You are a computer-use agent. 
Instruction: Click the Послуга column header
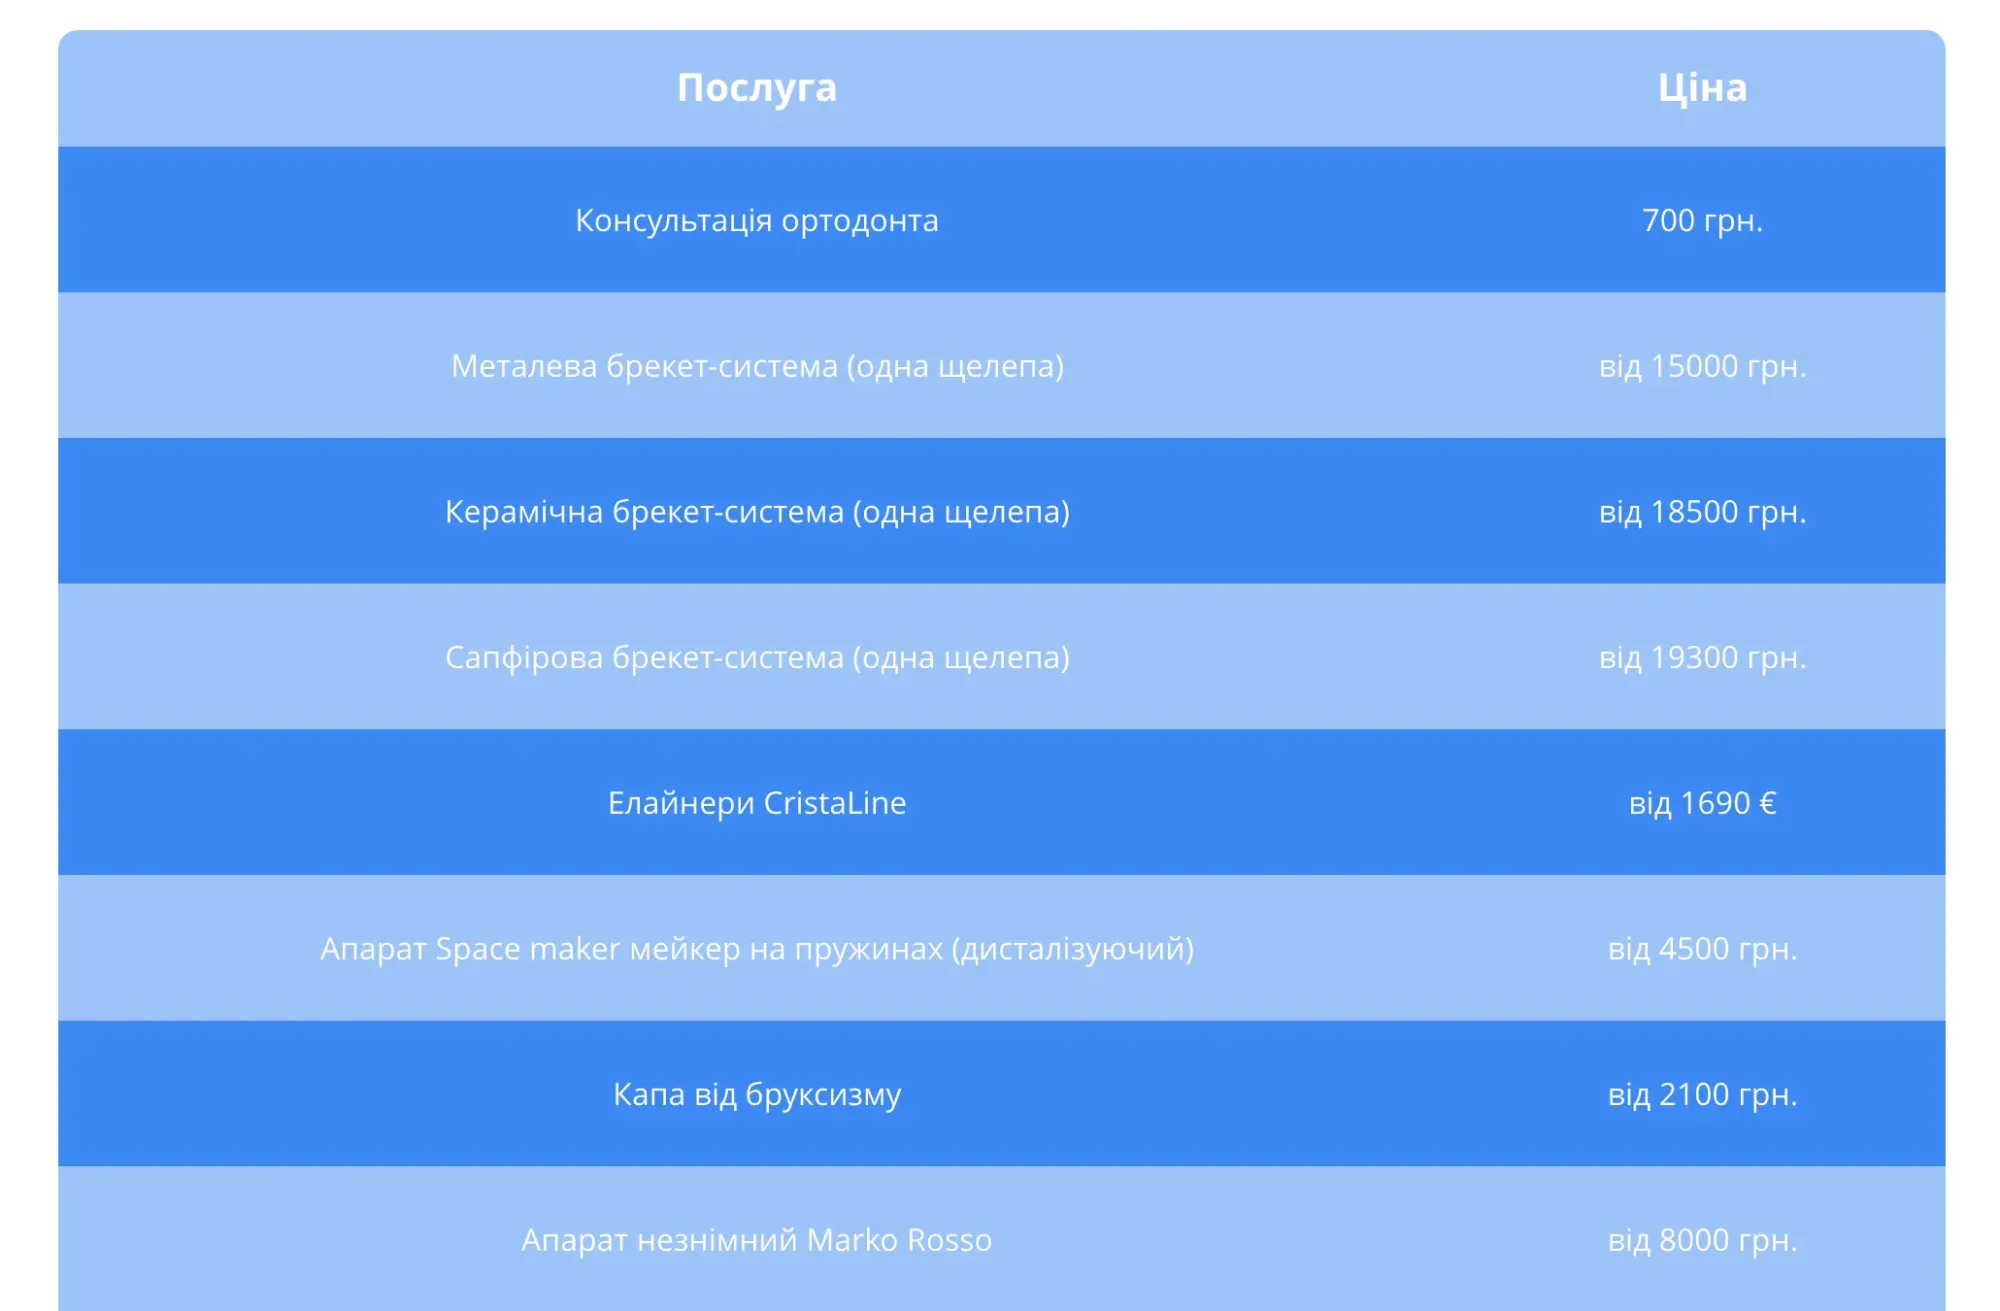(x=756, y=88)
